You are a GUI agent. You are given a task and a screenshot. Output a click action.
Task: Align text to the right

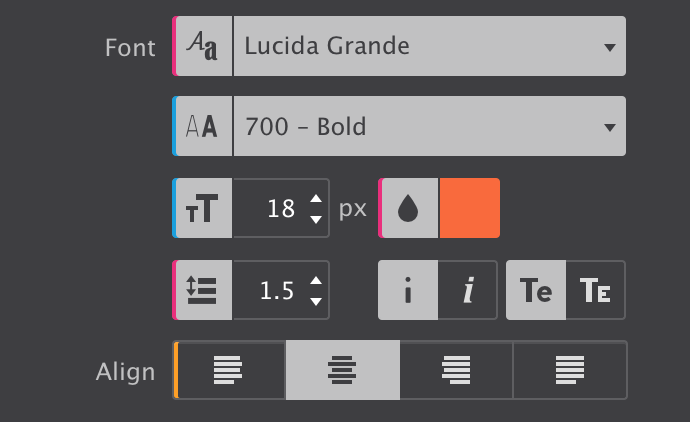tap(456, 370)
